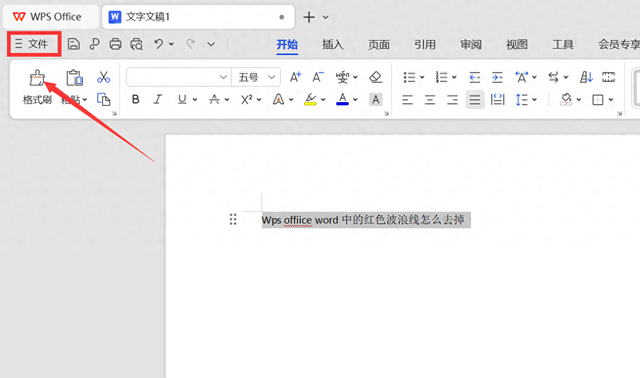This screenshot has width=640, height=378.
Task: Expand the Undo history dropdown
Action: [x=171, y=44]
